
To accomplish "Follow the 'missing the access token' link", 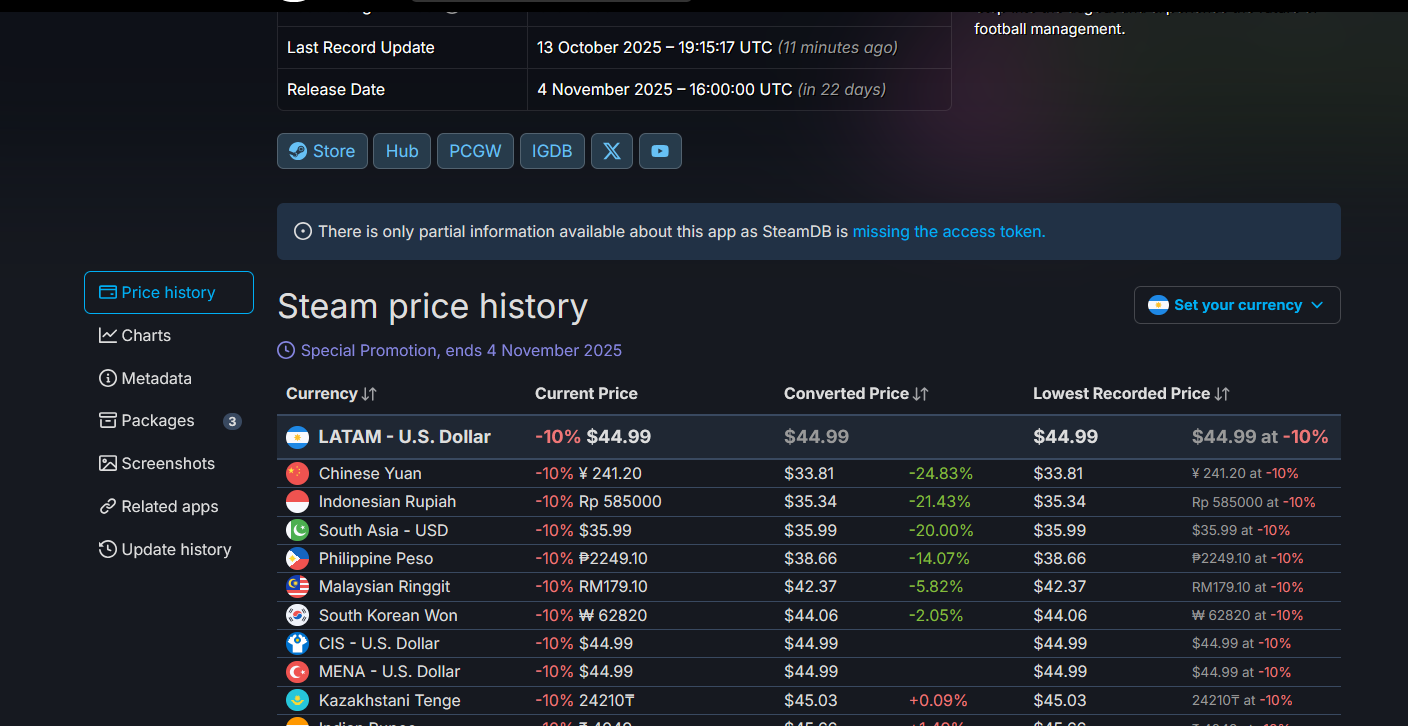I will click(x=948, y=231).
